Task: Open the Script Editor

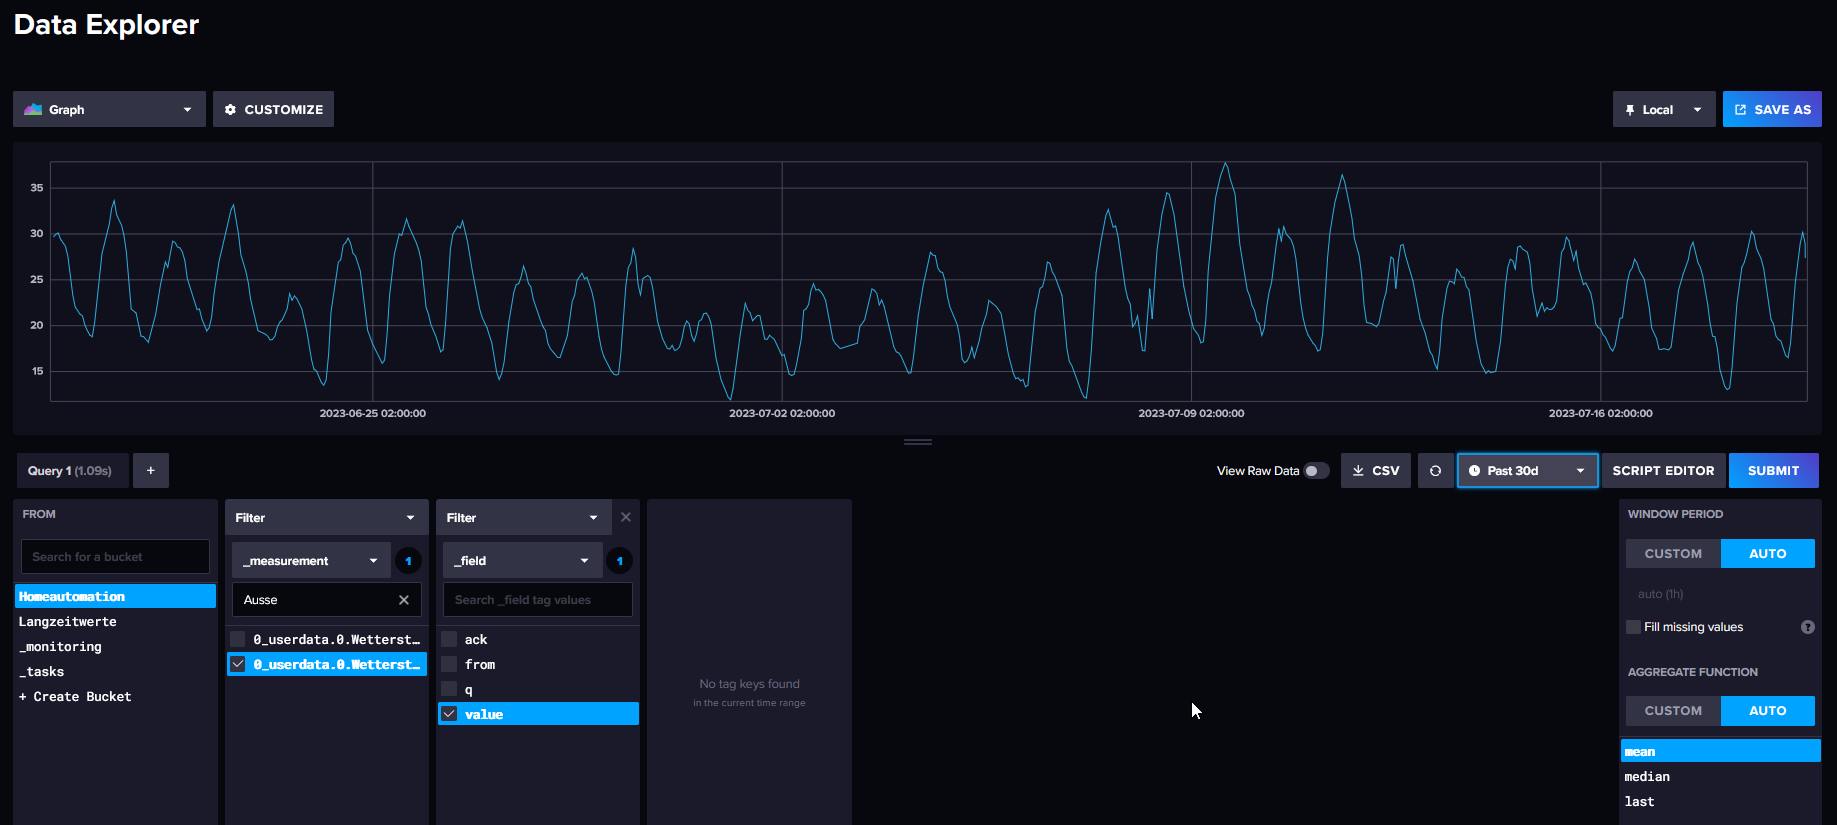Action: click(1663, 471)
